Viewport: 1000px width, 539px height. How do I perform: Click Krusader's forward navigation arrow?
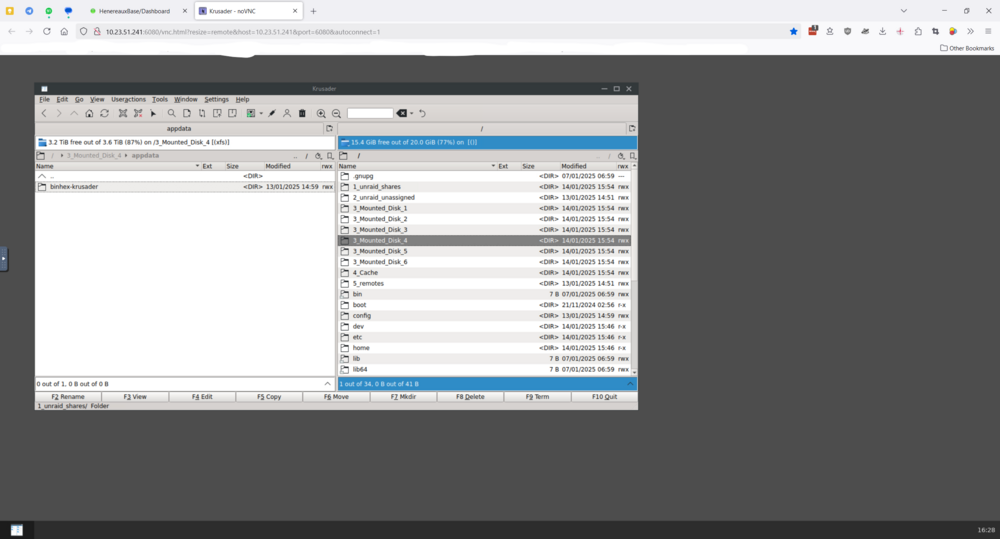[x=59, y=114]
